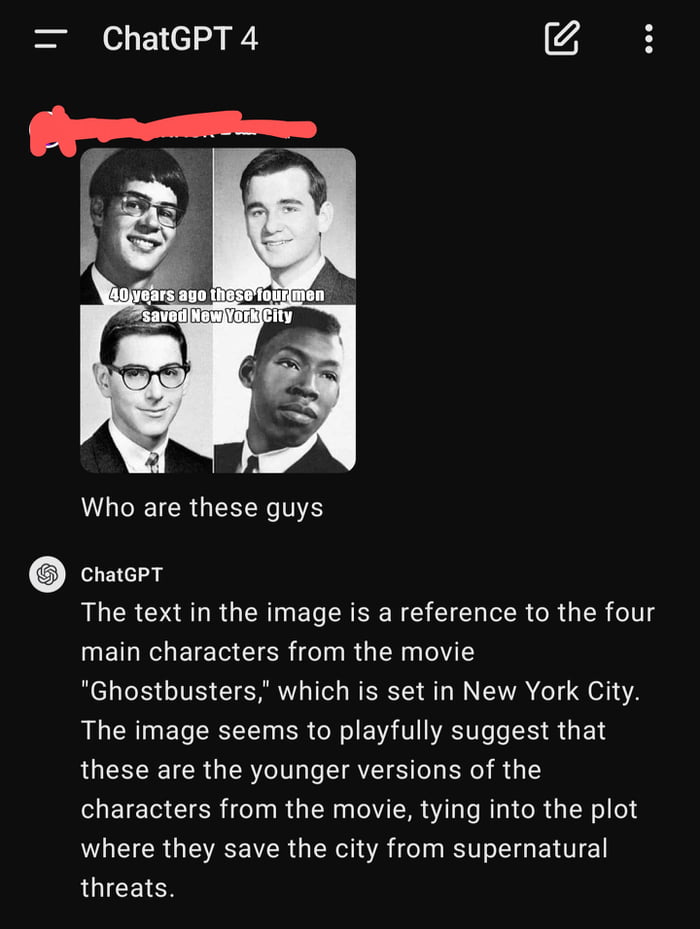Open the bottom-left portrait with round glasses
This screenshot has height=929, width=700.
tap(146, 389)
